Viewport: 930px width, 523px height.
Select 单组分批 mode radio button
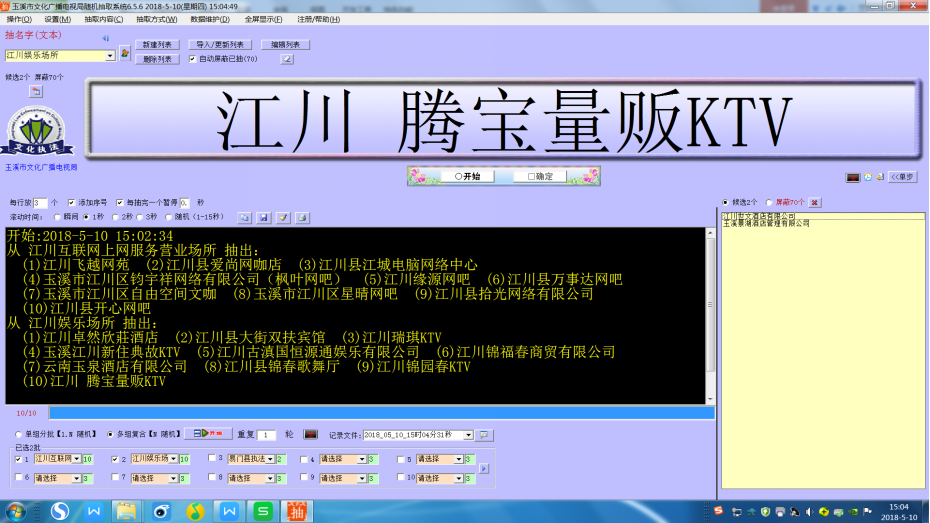coord(18,434)
